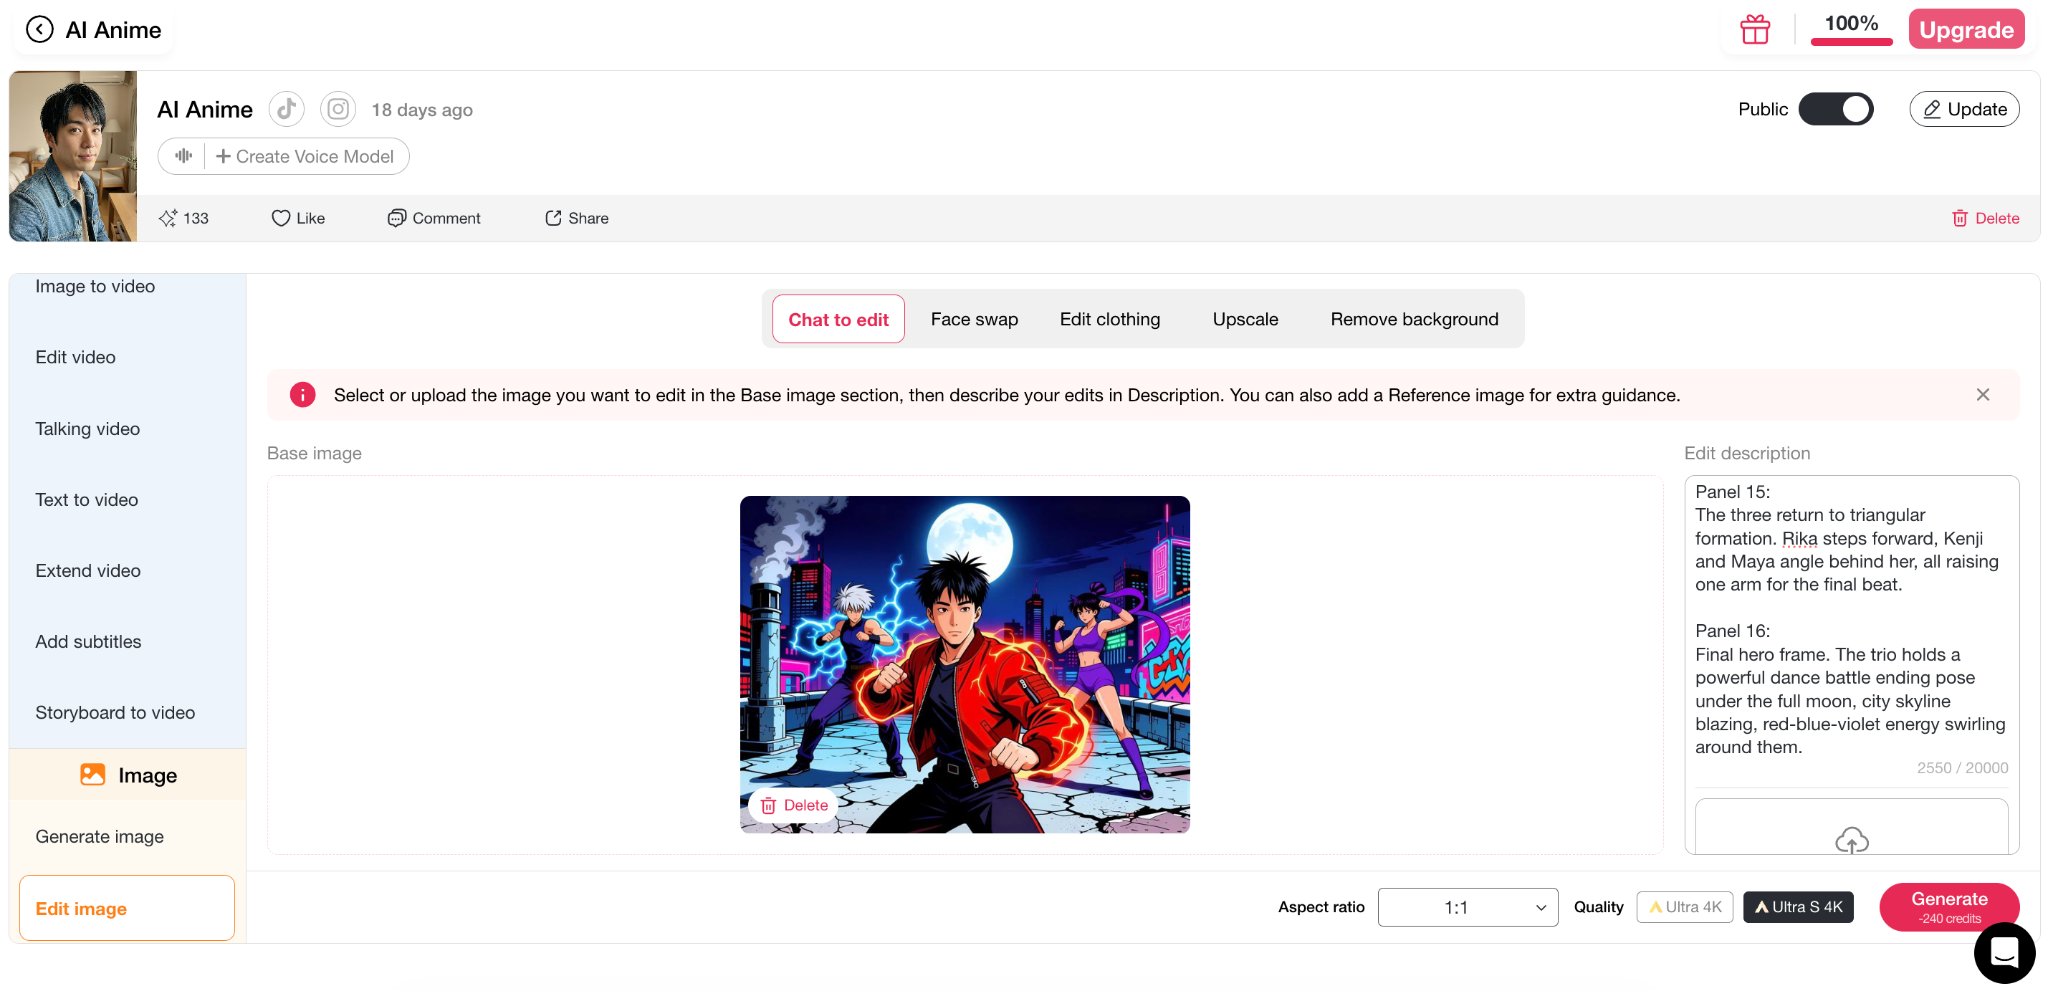Open the Instagram profile icon

338,109
